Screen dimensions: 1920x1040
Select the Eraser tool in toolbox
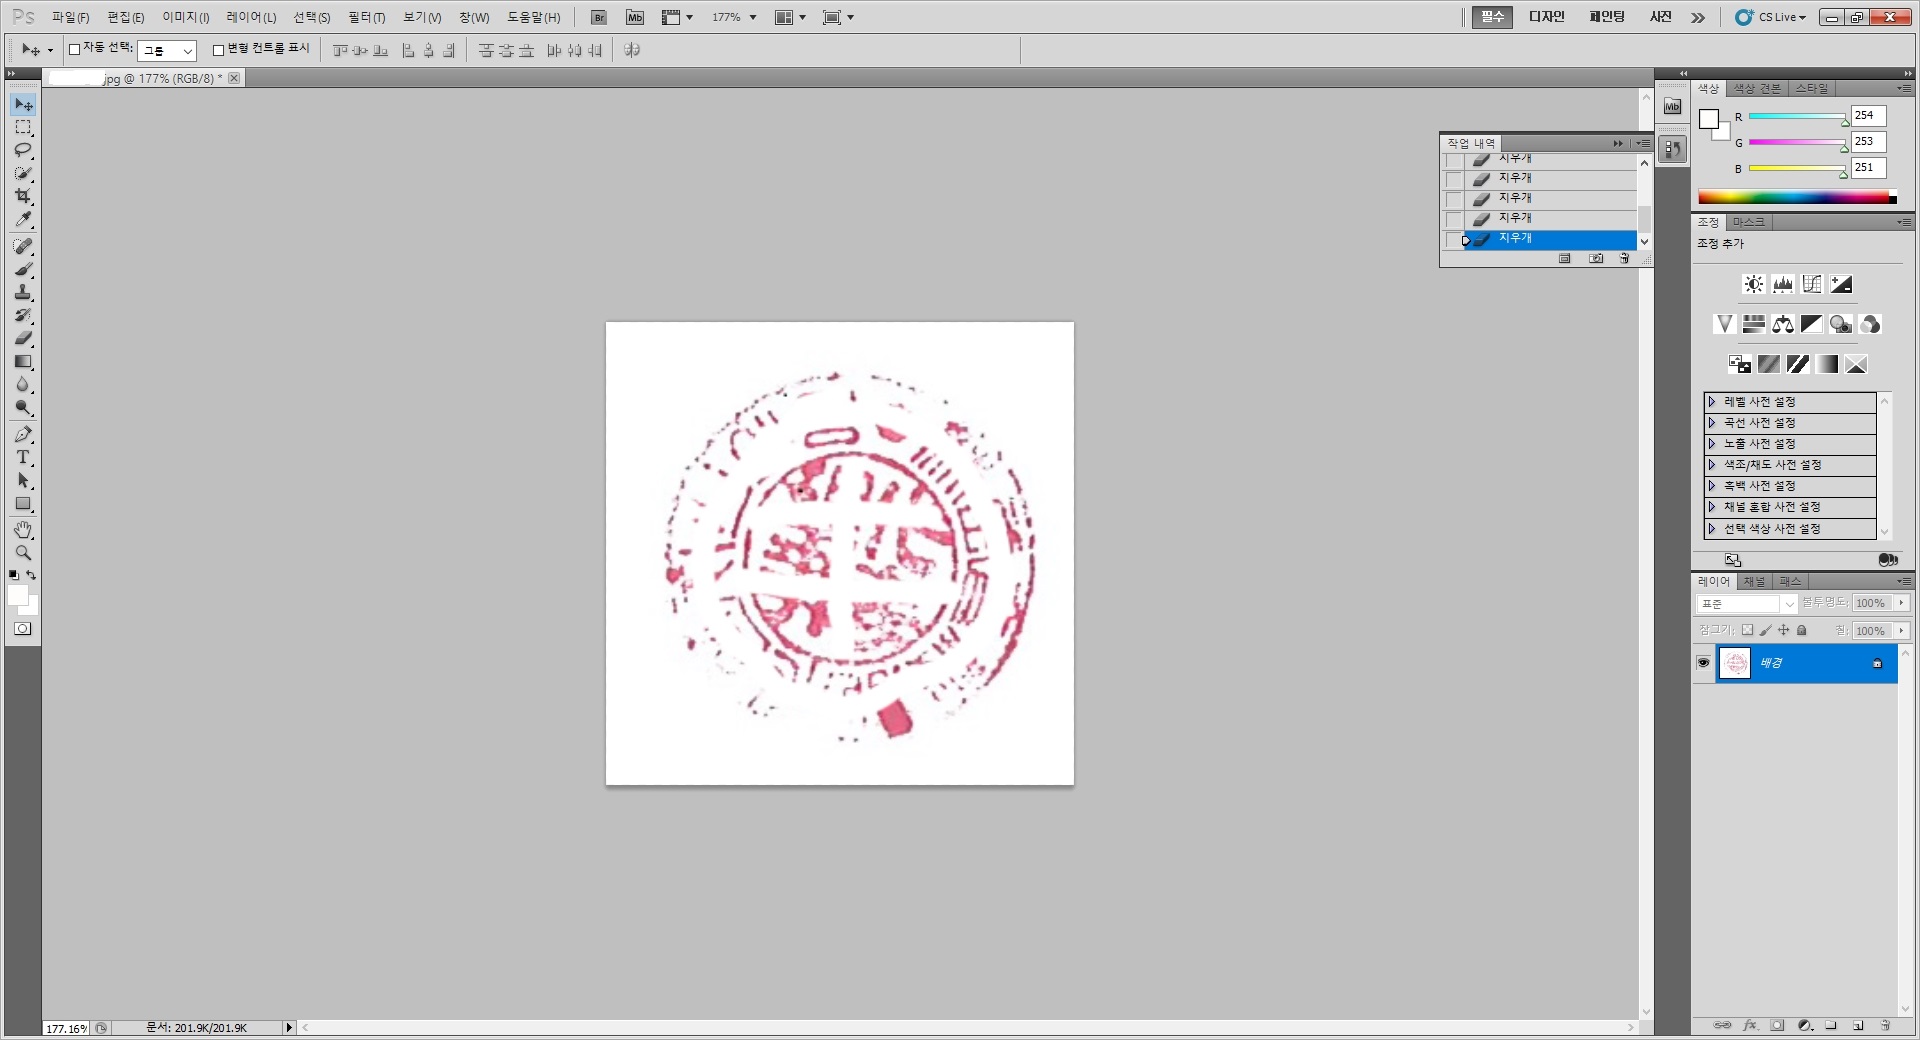pos(23,338)
